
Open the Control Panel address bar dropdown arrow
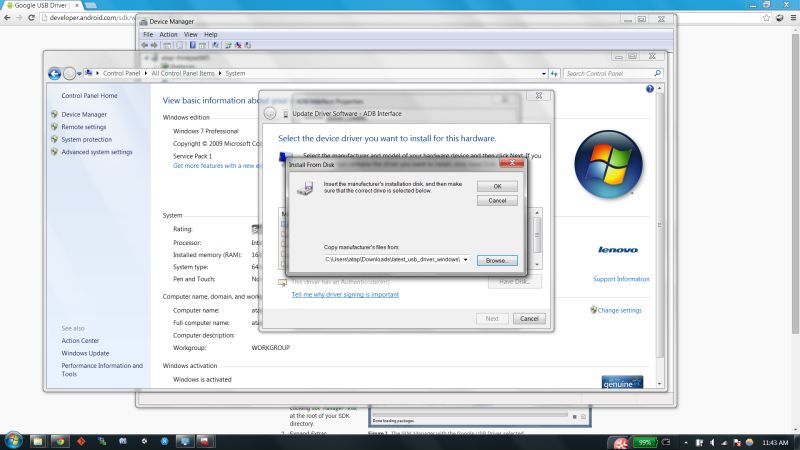pyautogui.click(x=544, y=73)
